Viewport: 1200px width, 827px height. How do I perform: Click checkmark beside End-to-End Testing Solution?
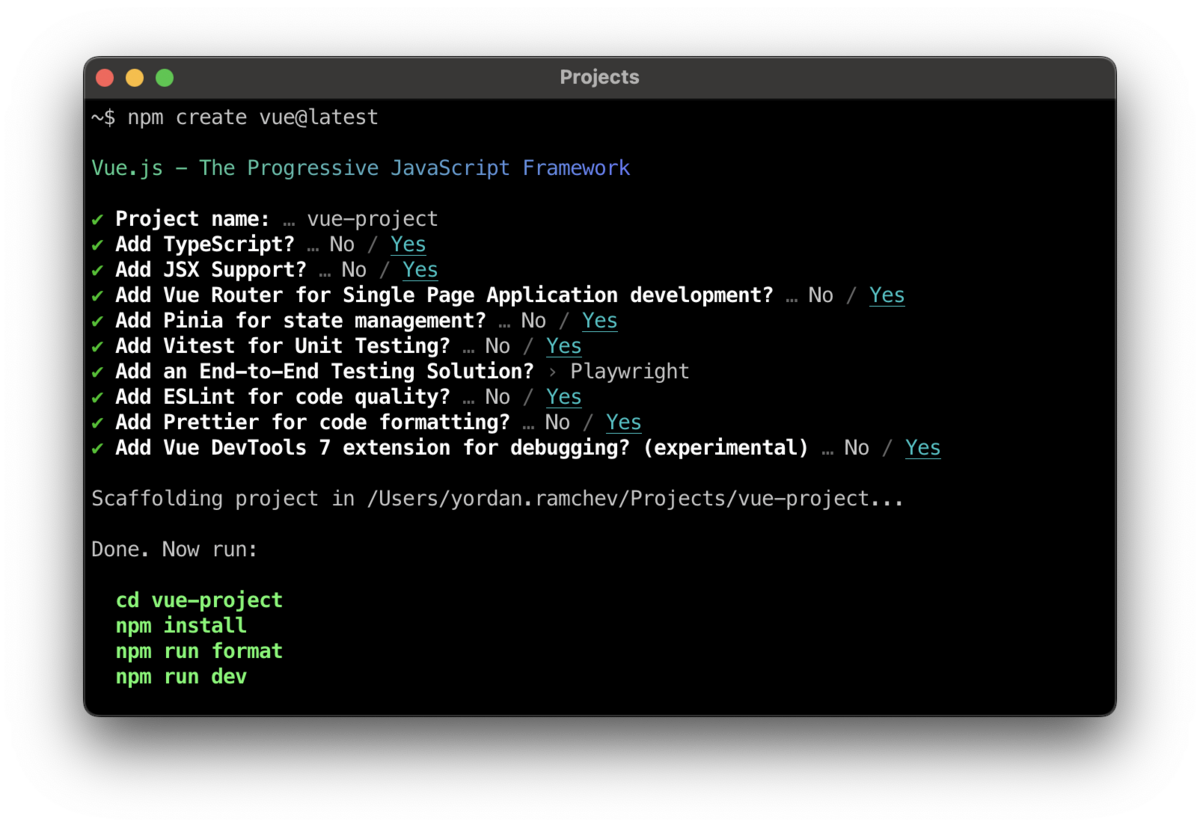[x=97, y=372]
